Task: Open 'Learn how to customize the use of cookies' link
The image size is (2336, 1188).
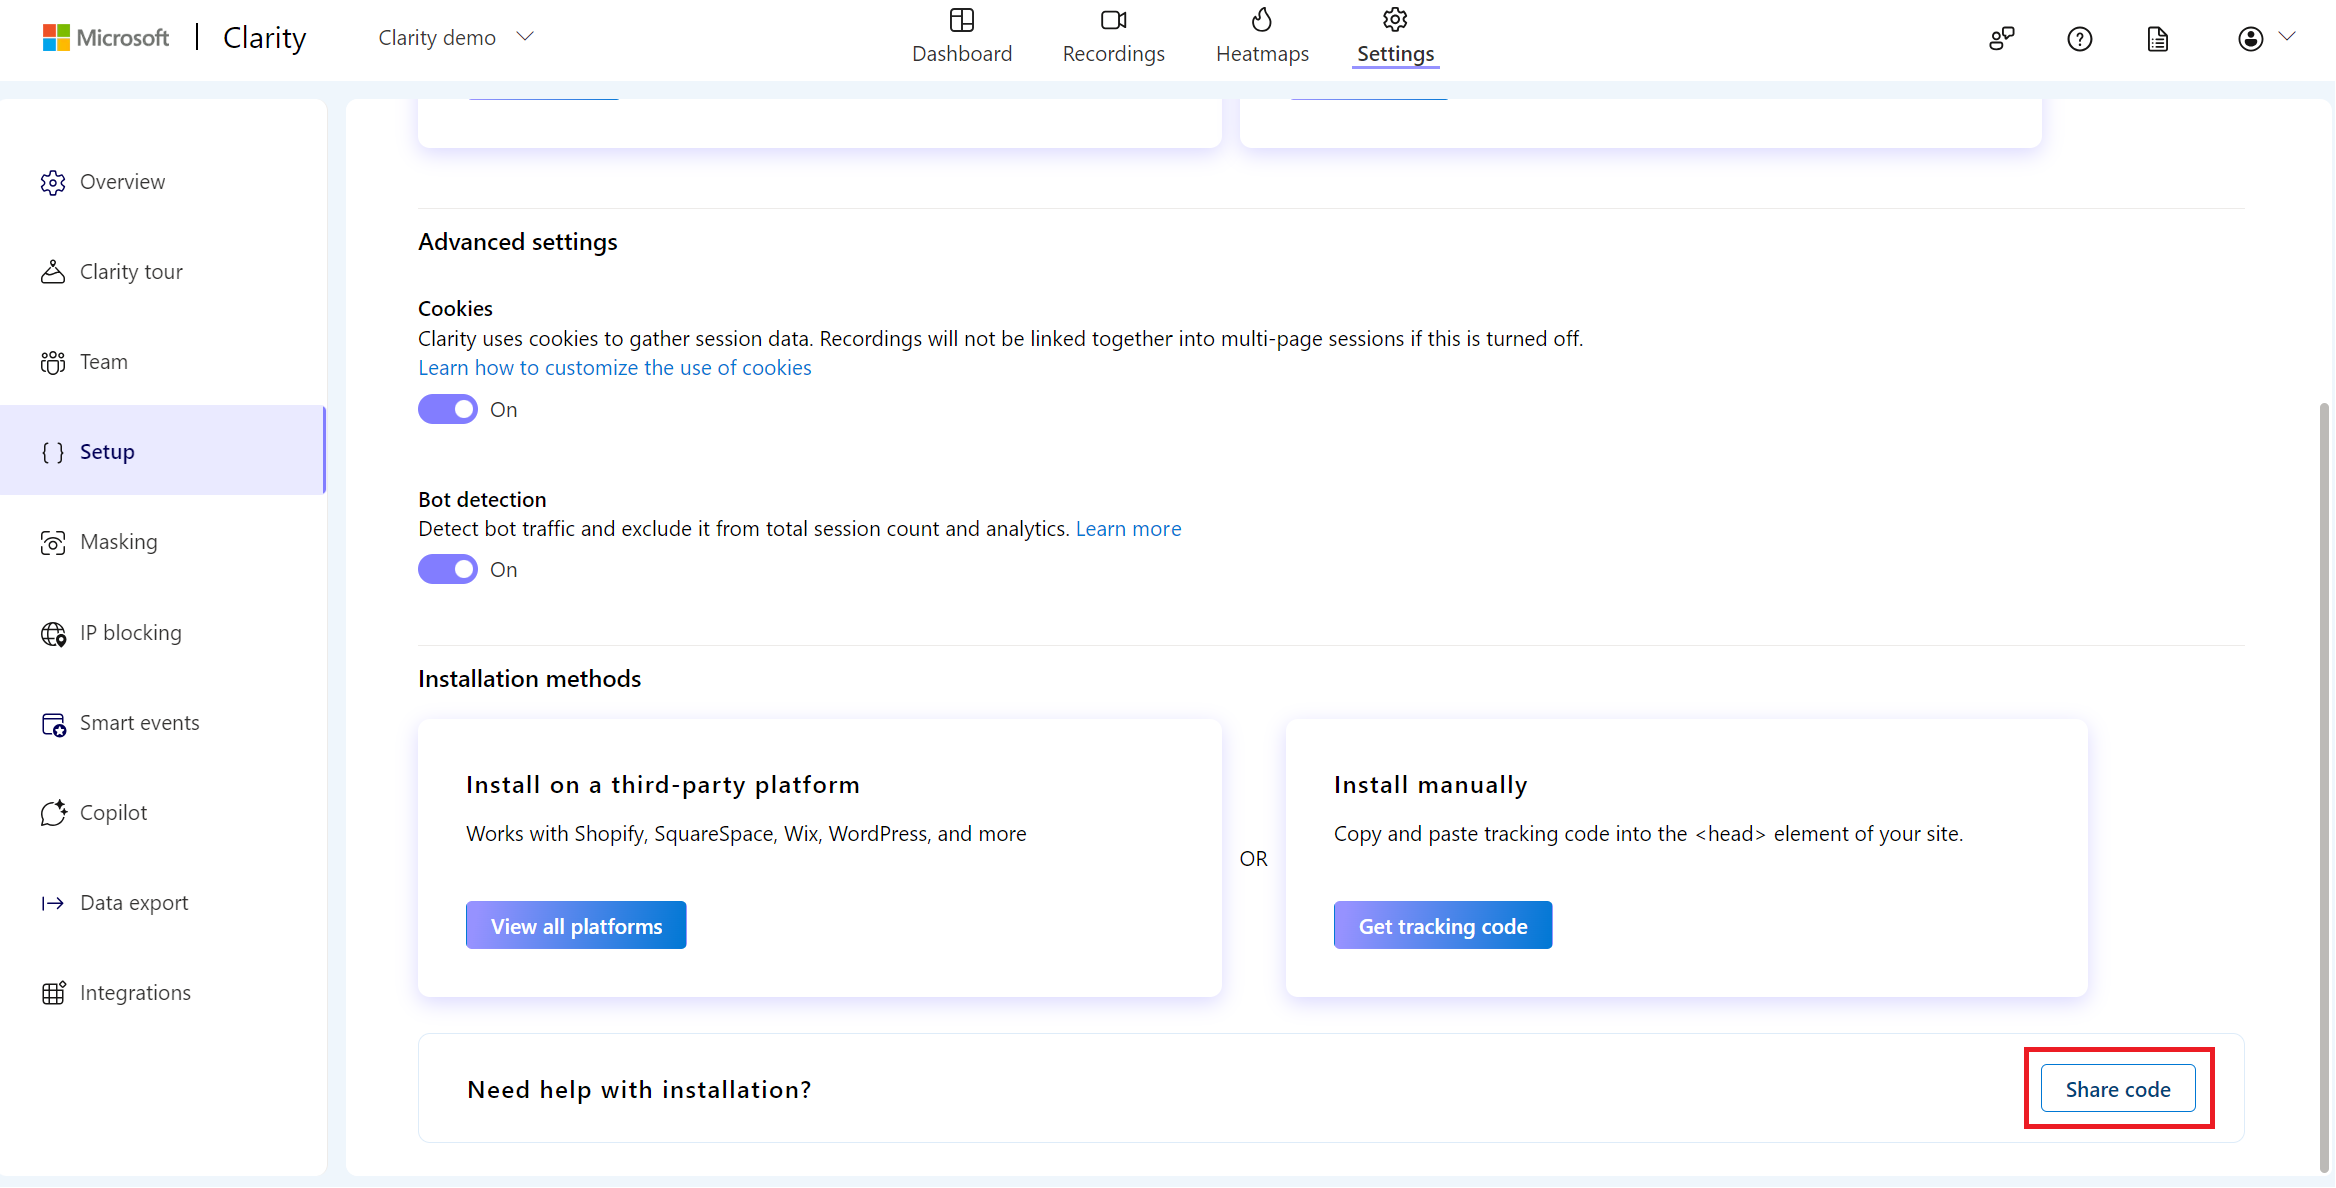Action: pos(615,368)
